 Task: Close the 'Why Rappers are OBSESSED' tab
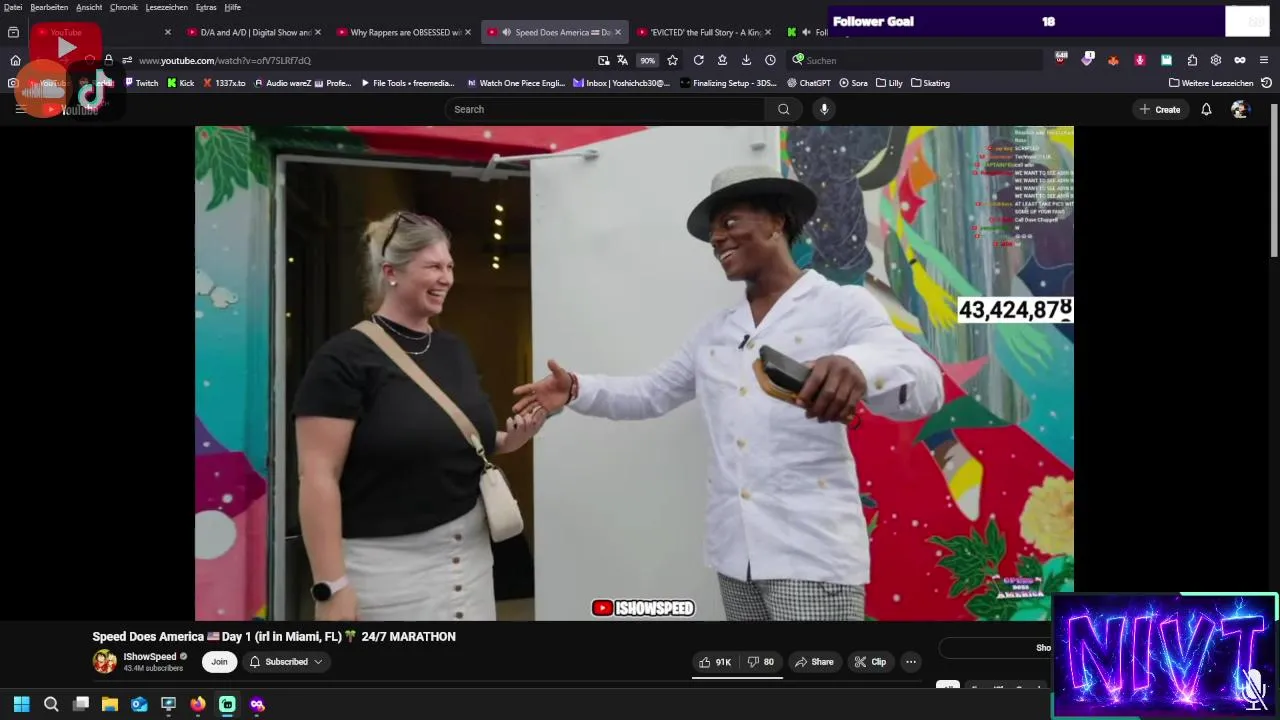point(468,32)
